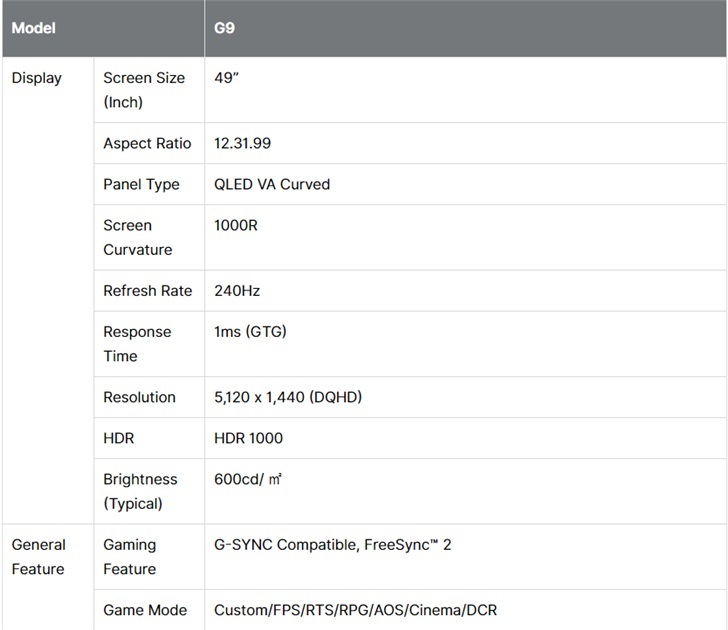Select the 12.31.99 aspect ratio value
Screen dimensions: 728x630
click(x=242, y=143)
